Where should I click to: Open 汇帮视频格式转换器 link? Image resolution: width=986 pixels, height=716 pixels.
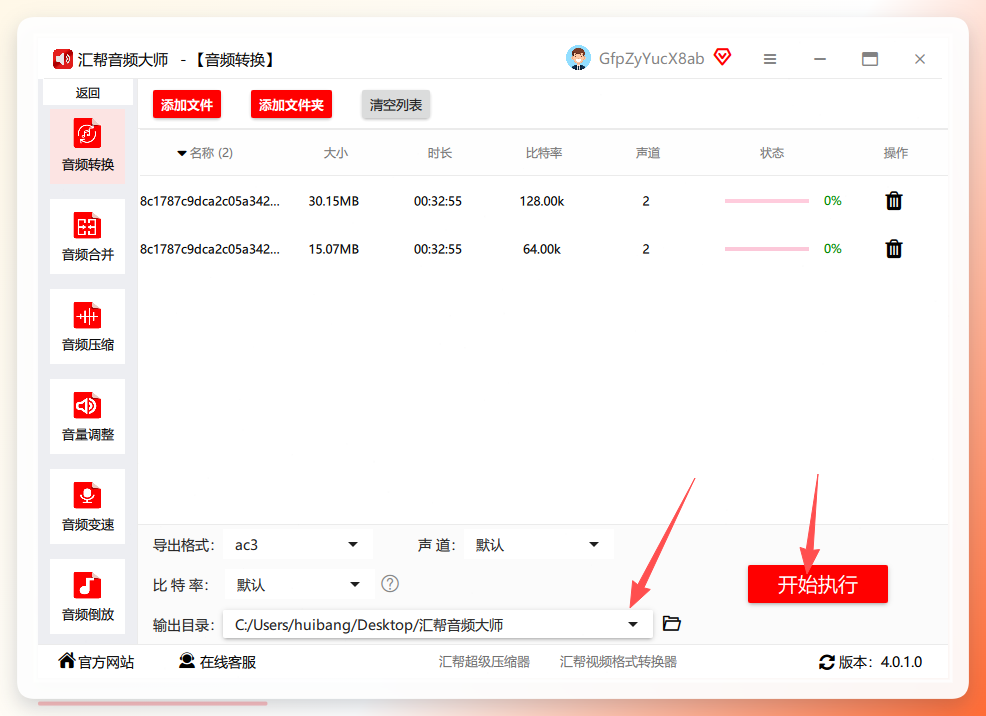click(x=618, y=662)
